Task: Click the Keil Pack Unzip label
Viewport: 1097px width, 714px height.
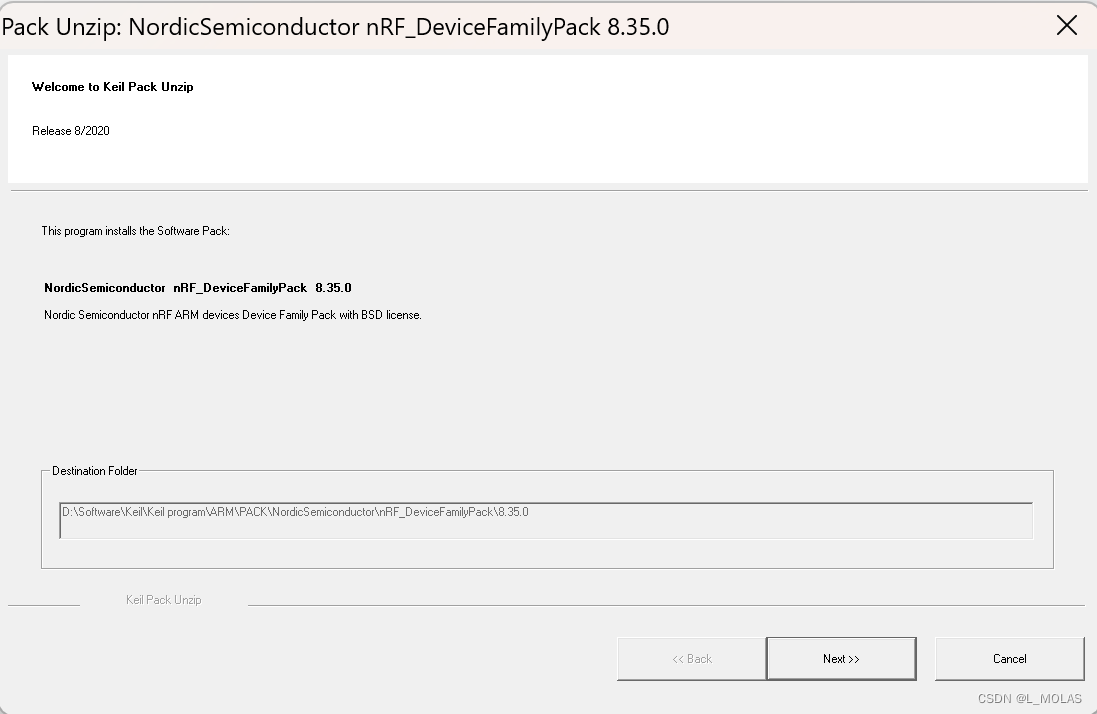Action: (x=163, y=600)
